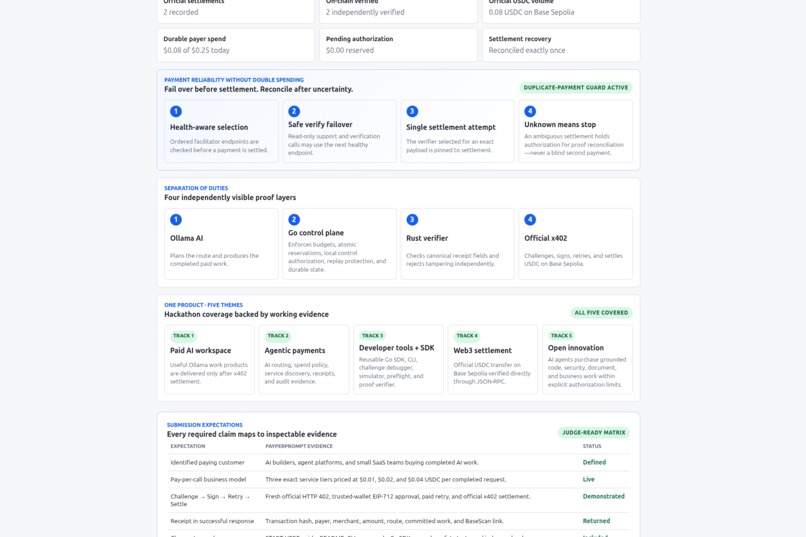
Task: Click the 'Live' status value
Action: (589, 479)
